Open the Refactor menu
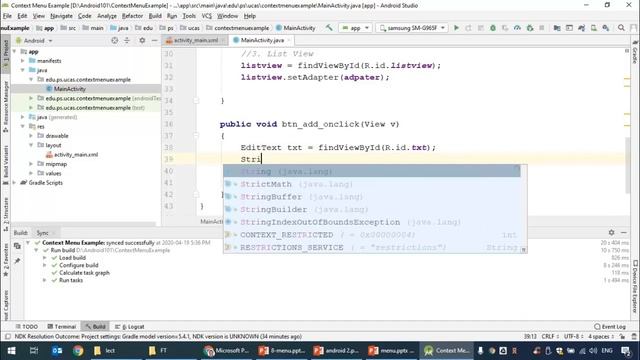640x360 pixels. [x=132, y=16]
